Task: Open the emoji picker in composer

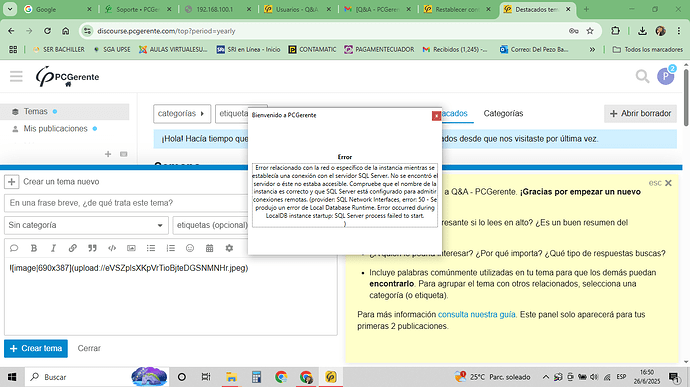Action: pyautogui.click(x=190, y=248)
